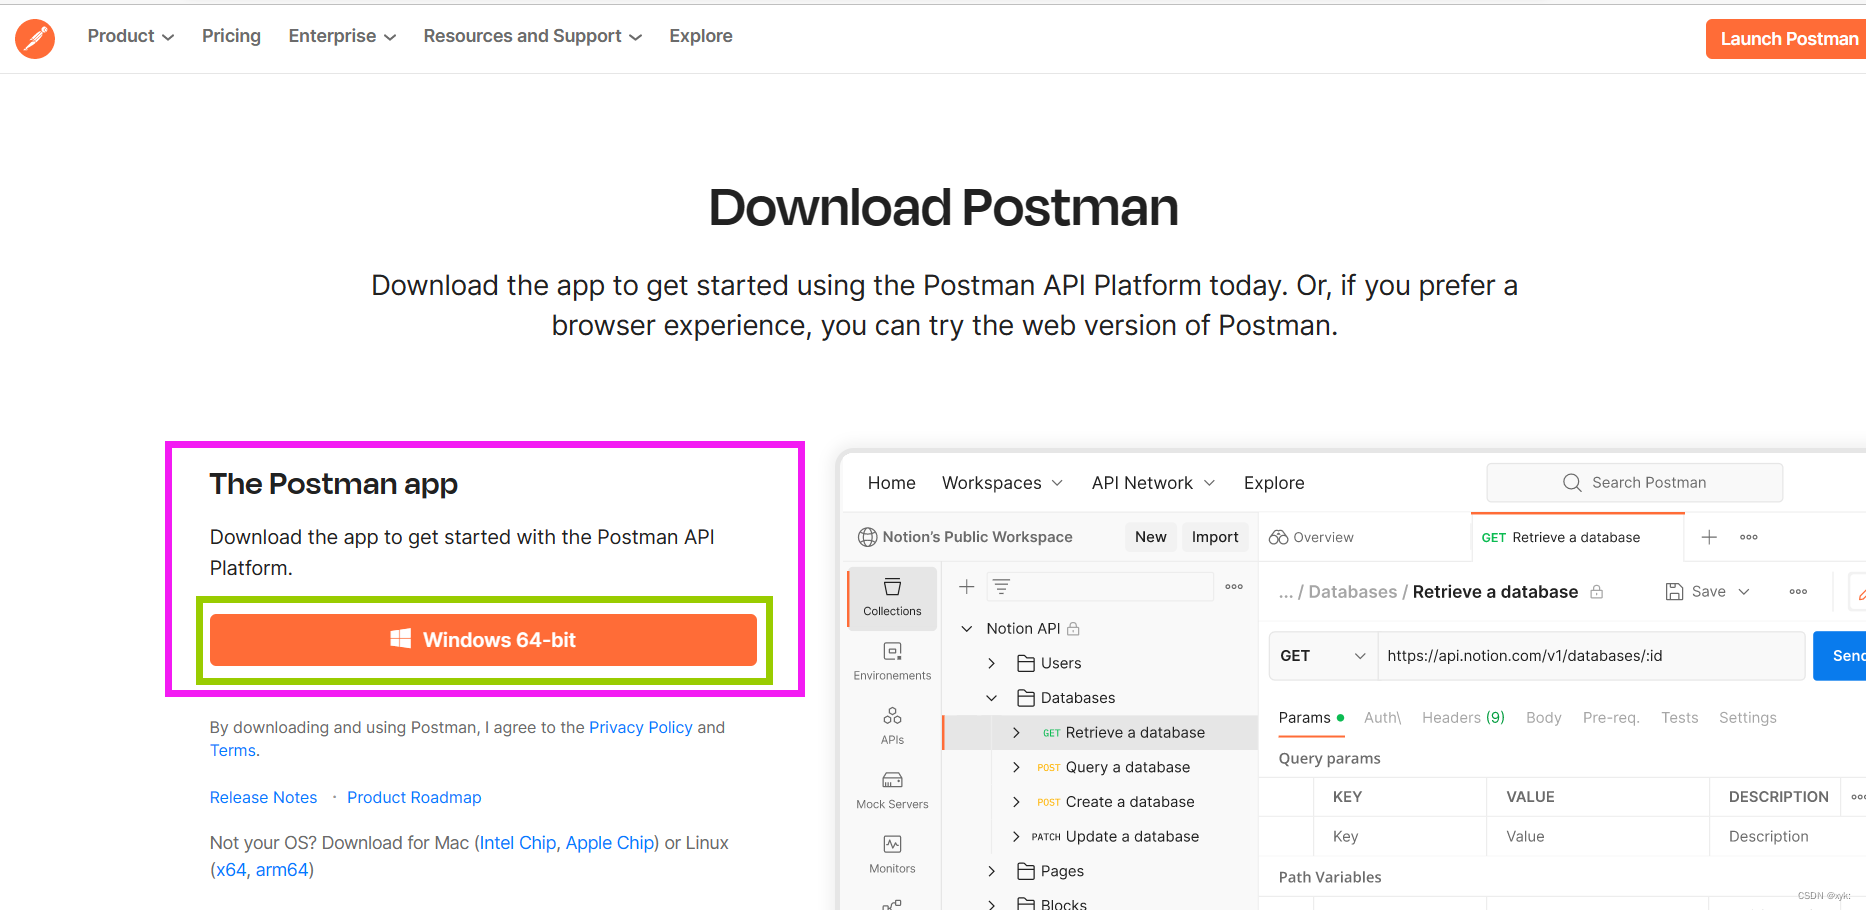The height and width of the screenshot is (910, 1866).
Task: Open Resources and Support menu
Action: point(532,36)
